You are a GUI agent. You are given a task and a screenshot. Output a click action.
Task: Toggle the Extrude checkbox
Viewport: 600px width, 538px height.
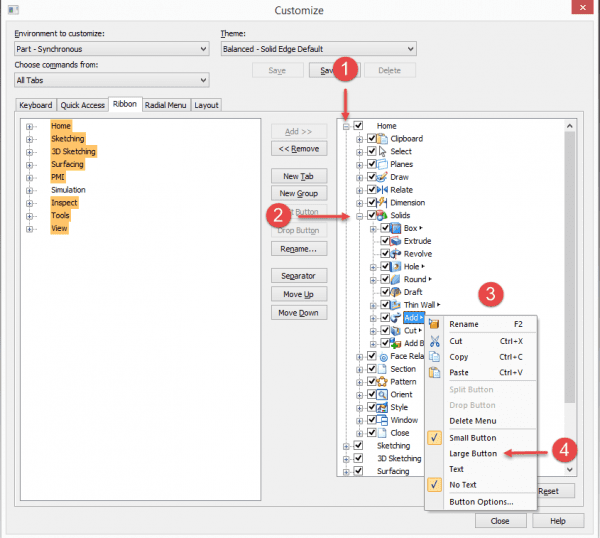point(385,240)
